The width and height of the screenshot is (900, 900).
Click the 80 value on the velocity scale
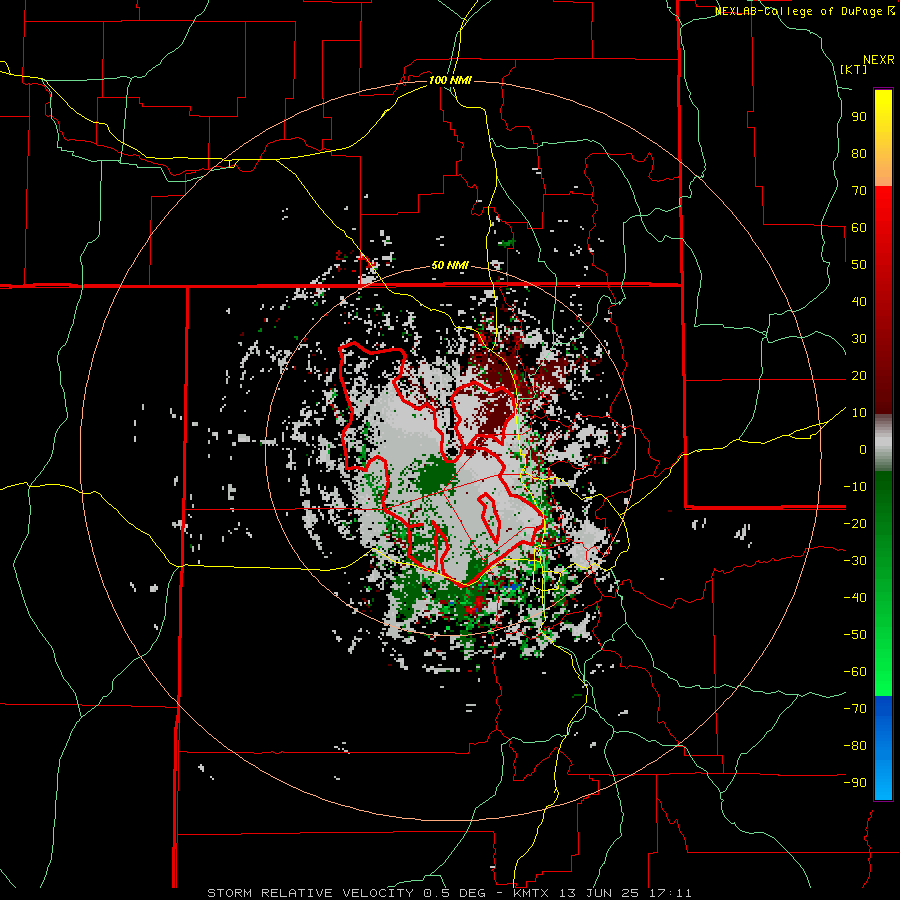[859, 154]
